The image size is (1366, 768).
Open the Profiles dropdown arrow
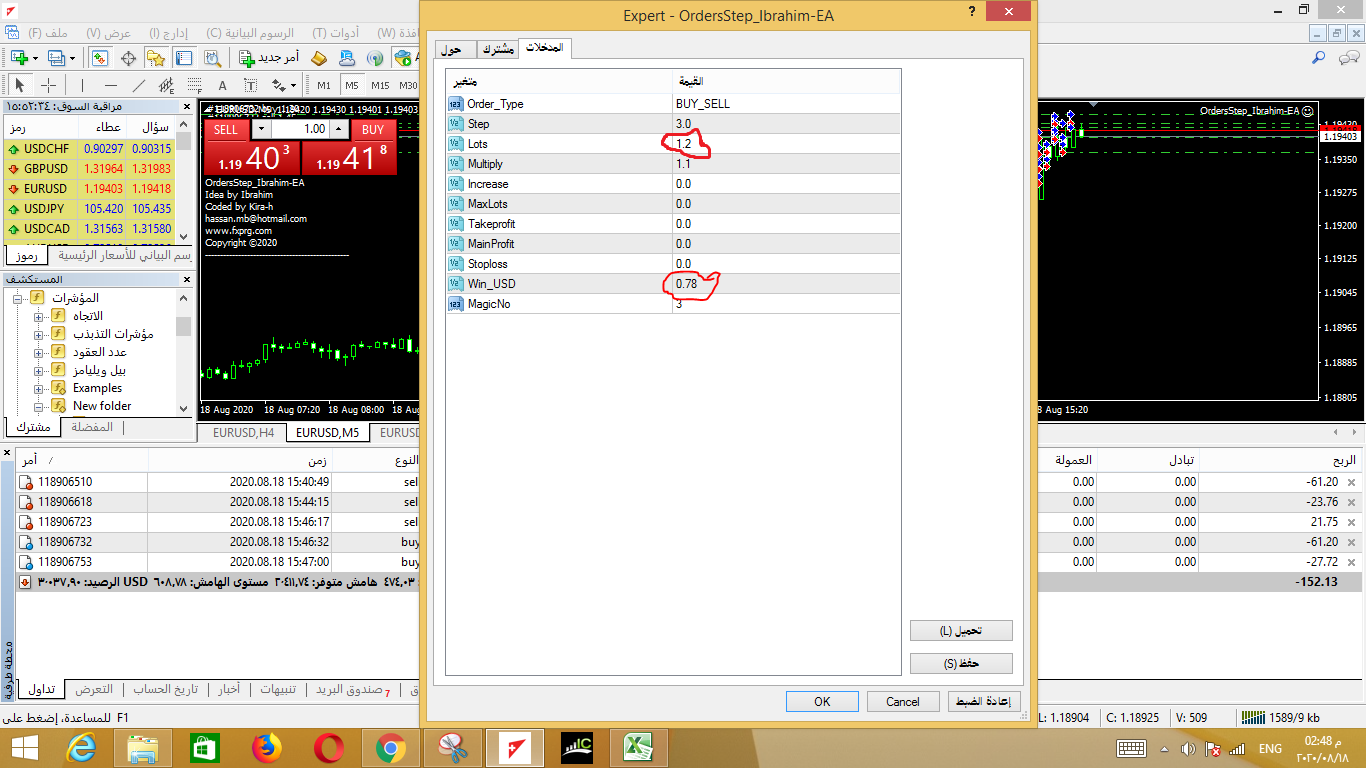point(71,58)
